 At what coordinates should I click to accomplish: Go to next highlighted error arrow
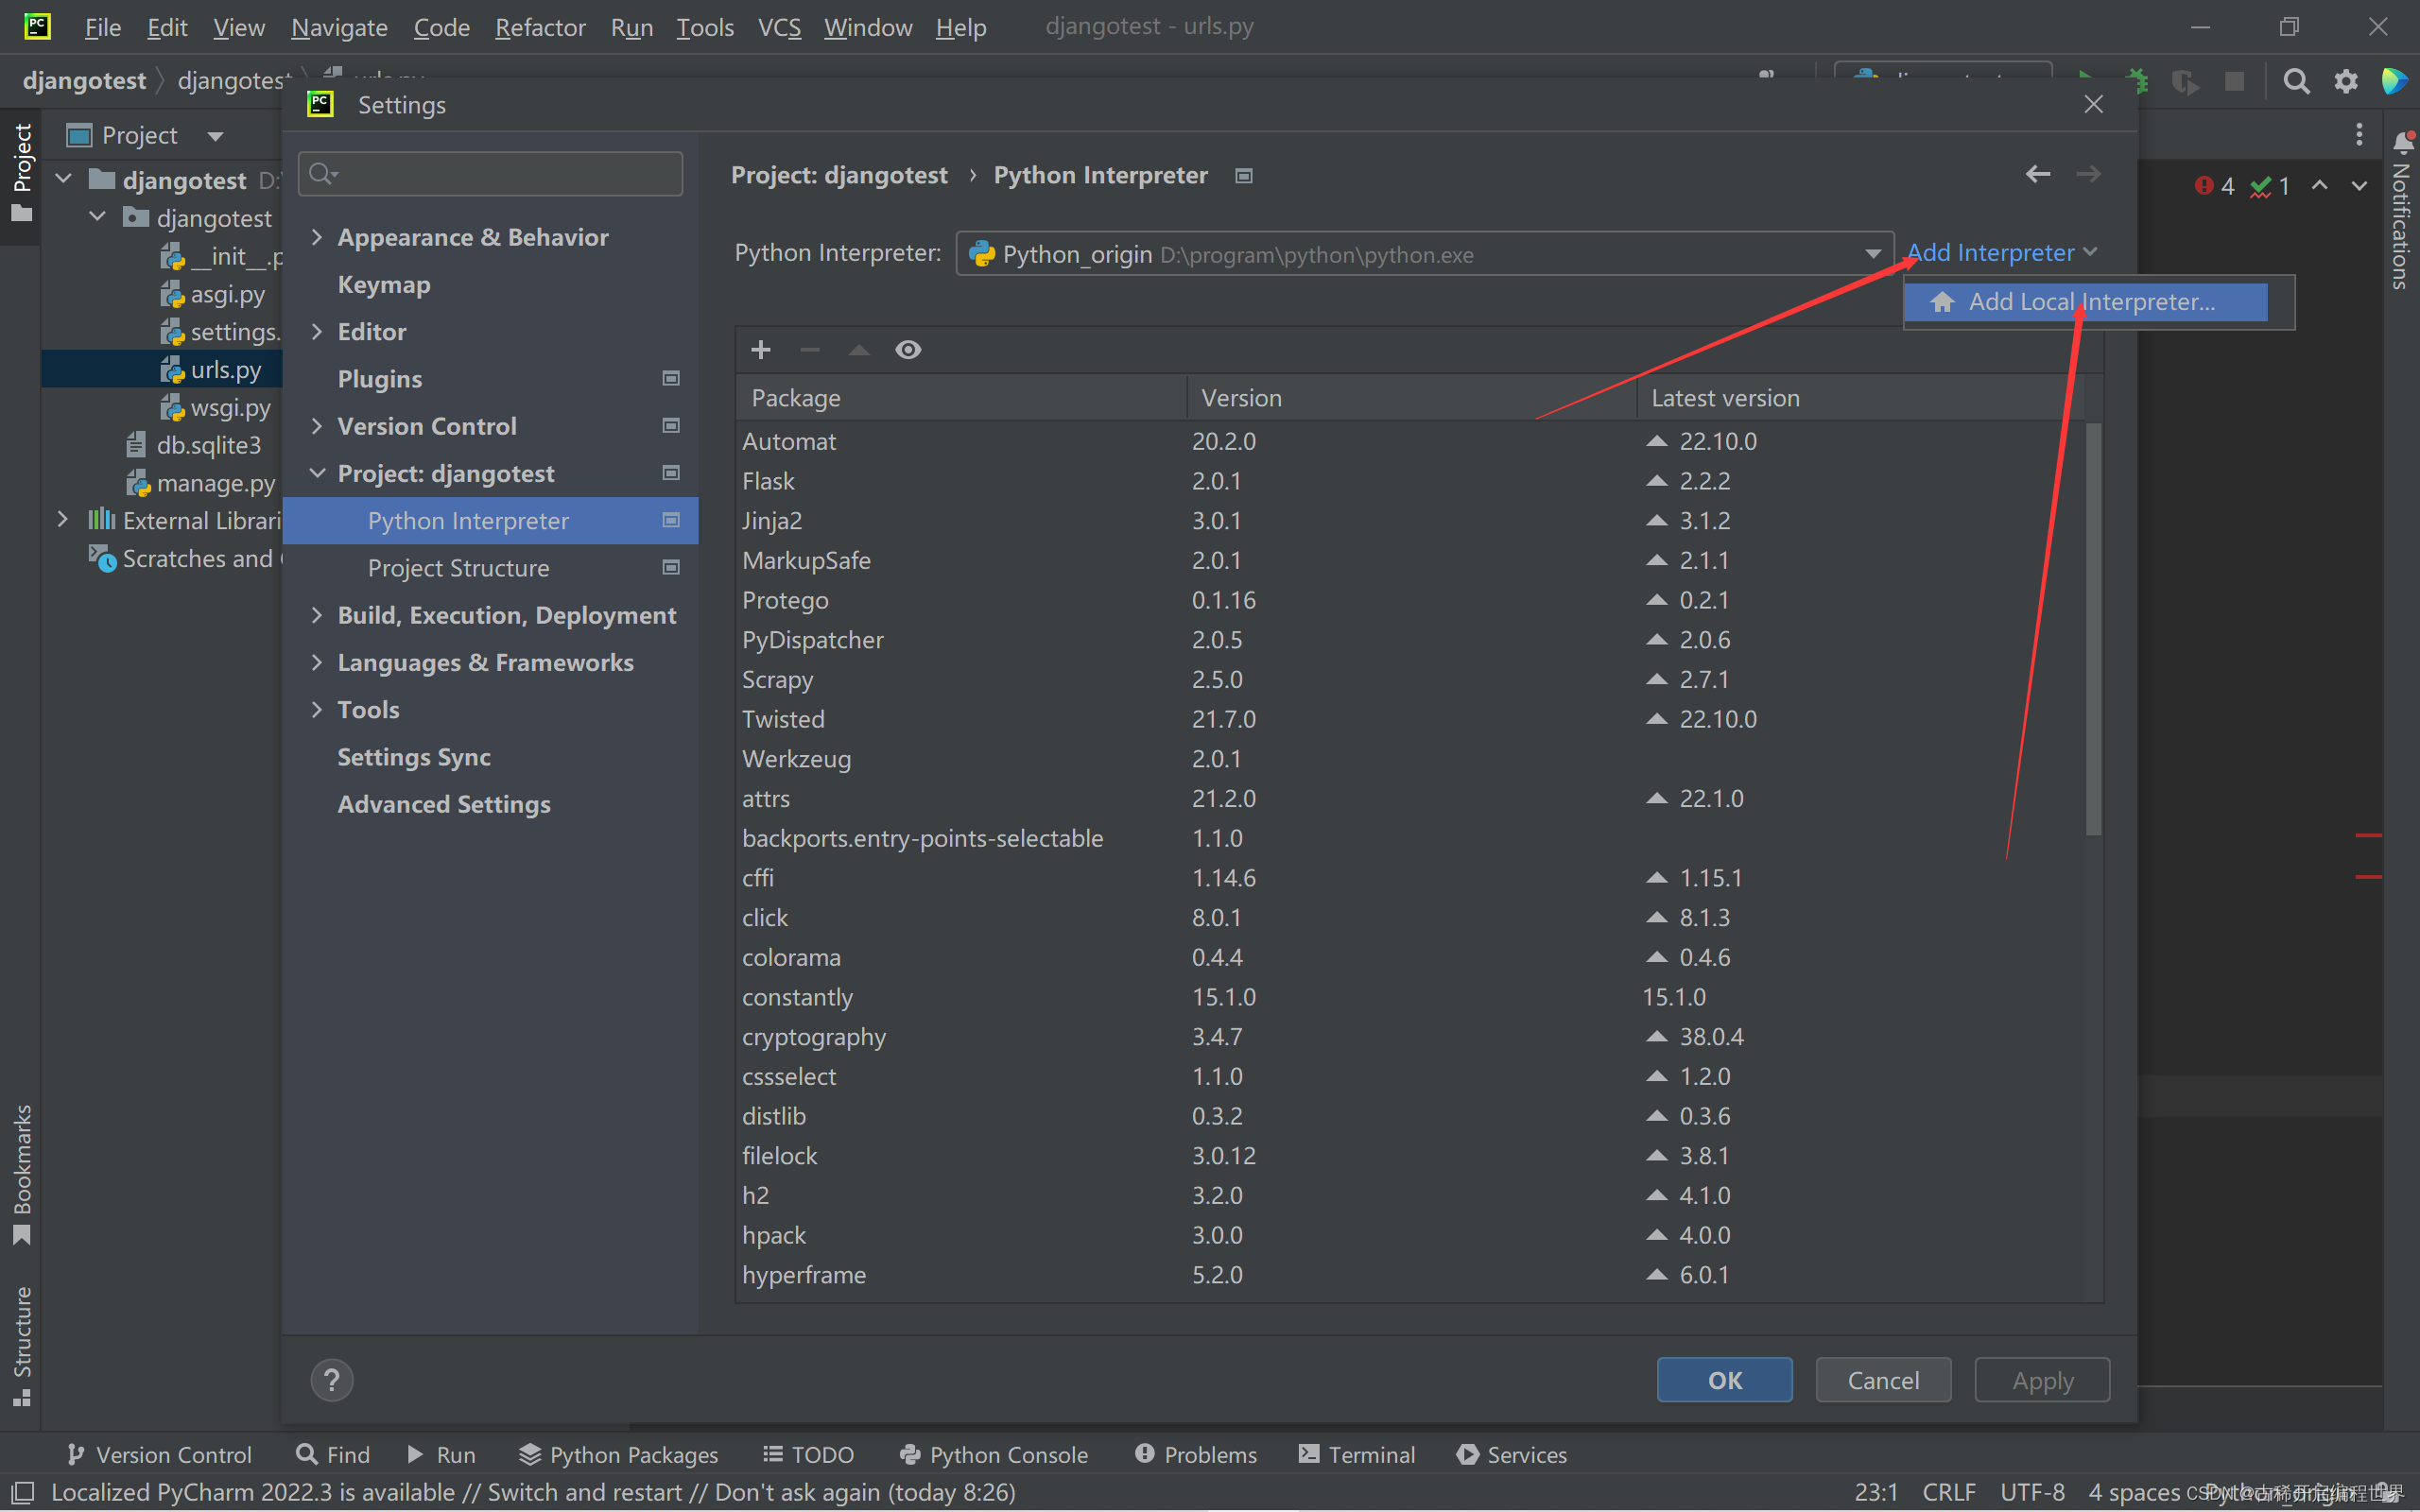point(2359,186)
